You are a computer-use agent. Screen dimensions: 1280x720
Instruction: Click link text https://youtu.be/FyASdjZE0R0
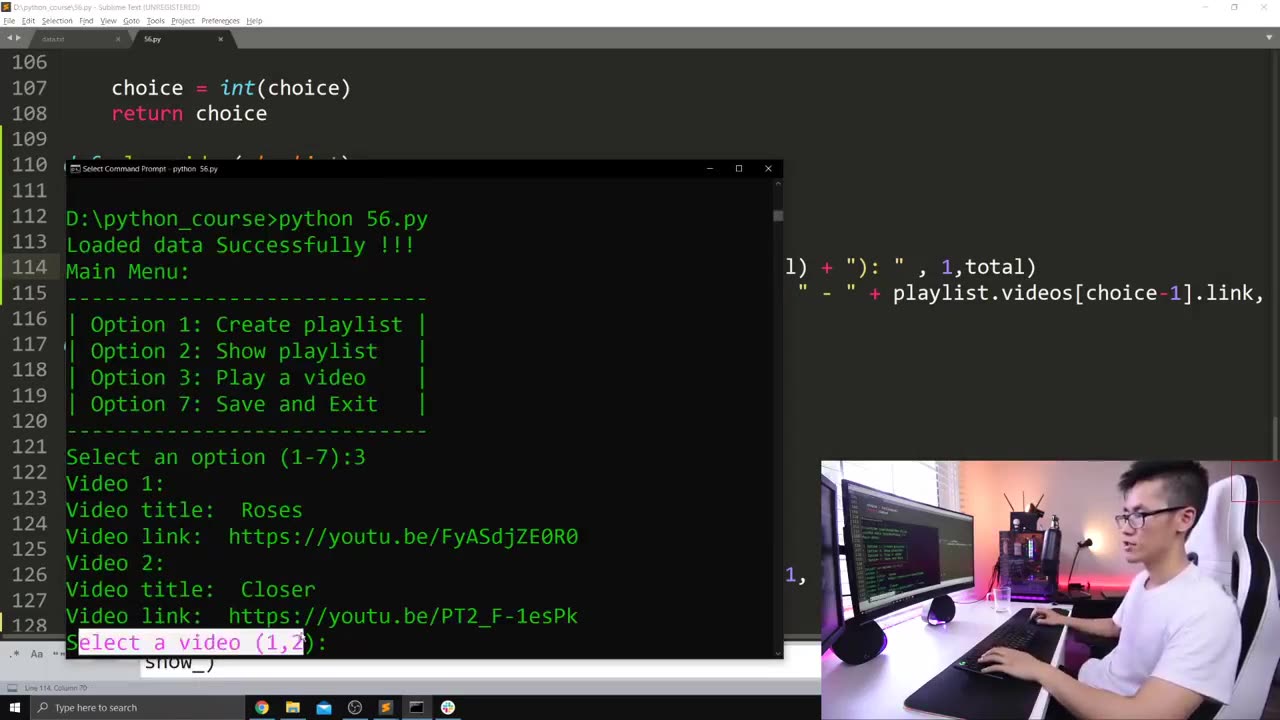(403, 536)
